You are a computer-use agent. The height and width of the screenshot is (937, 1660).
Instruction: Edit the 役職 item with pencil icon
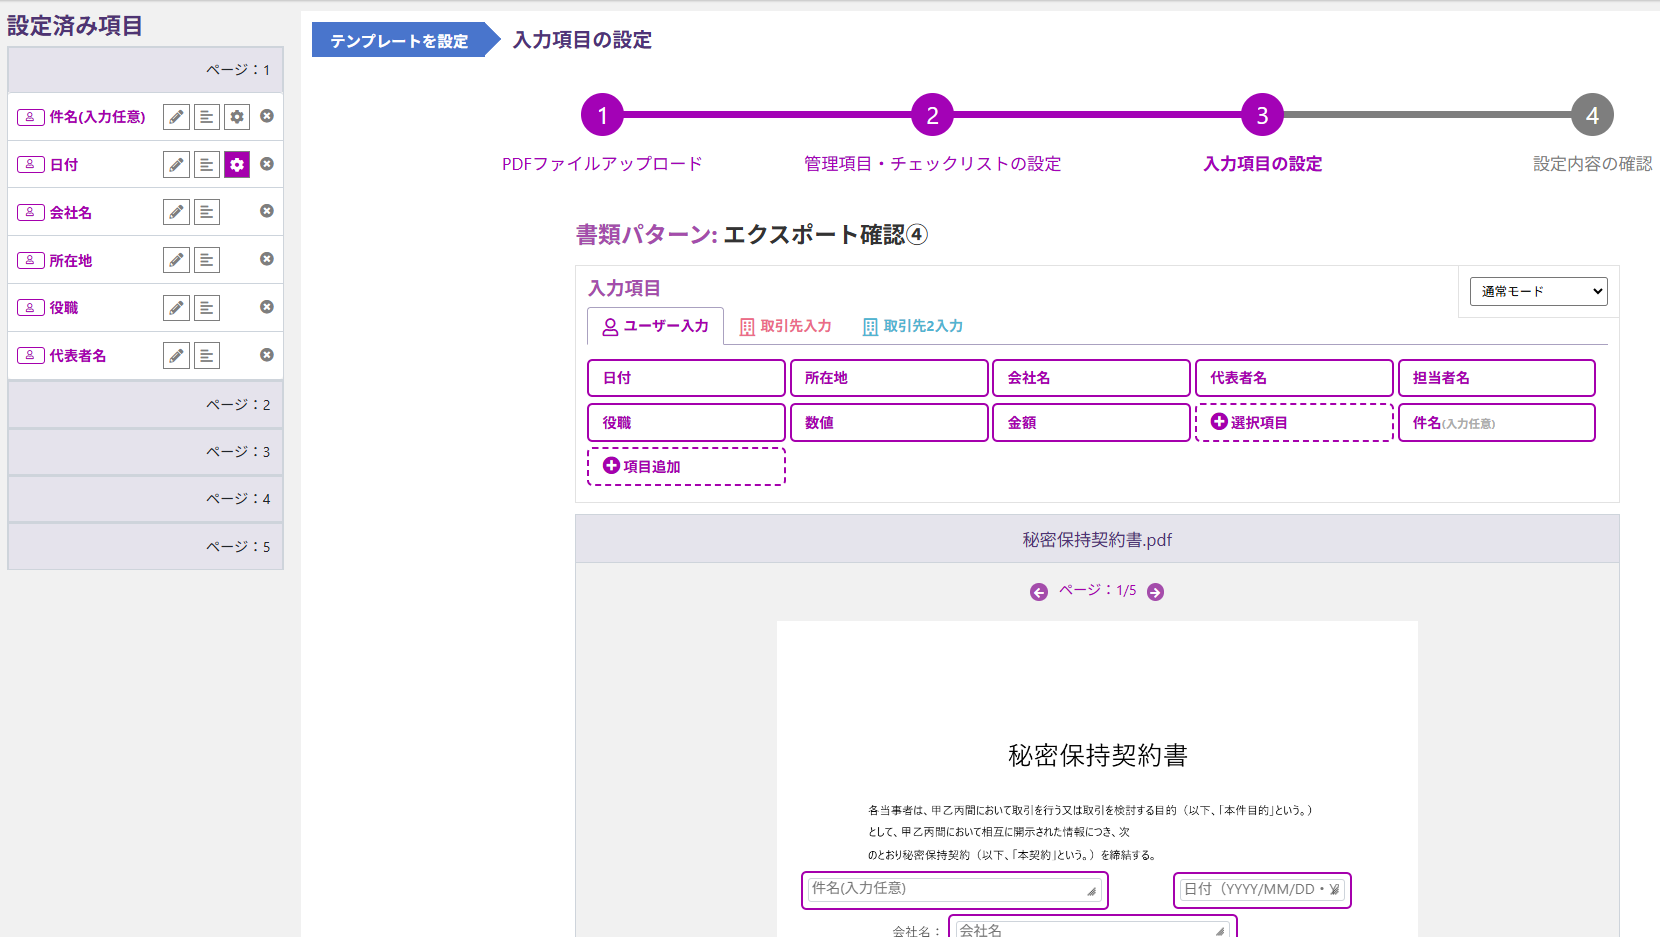[x=176, y=308]
